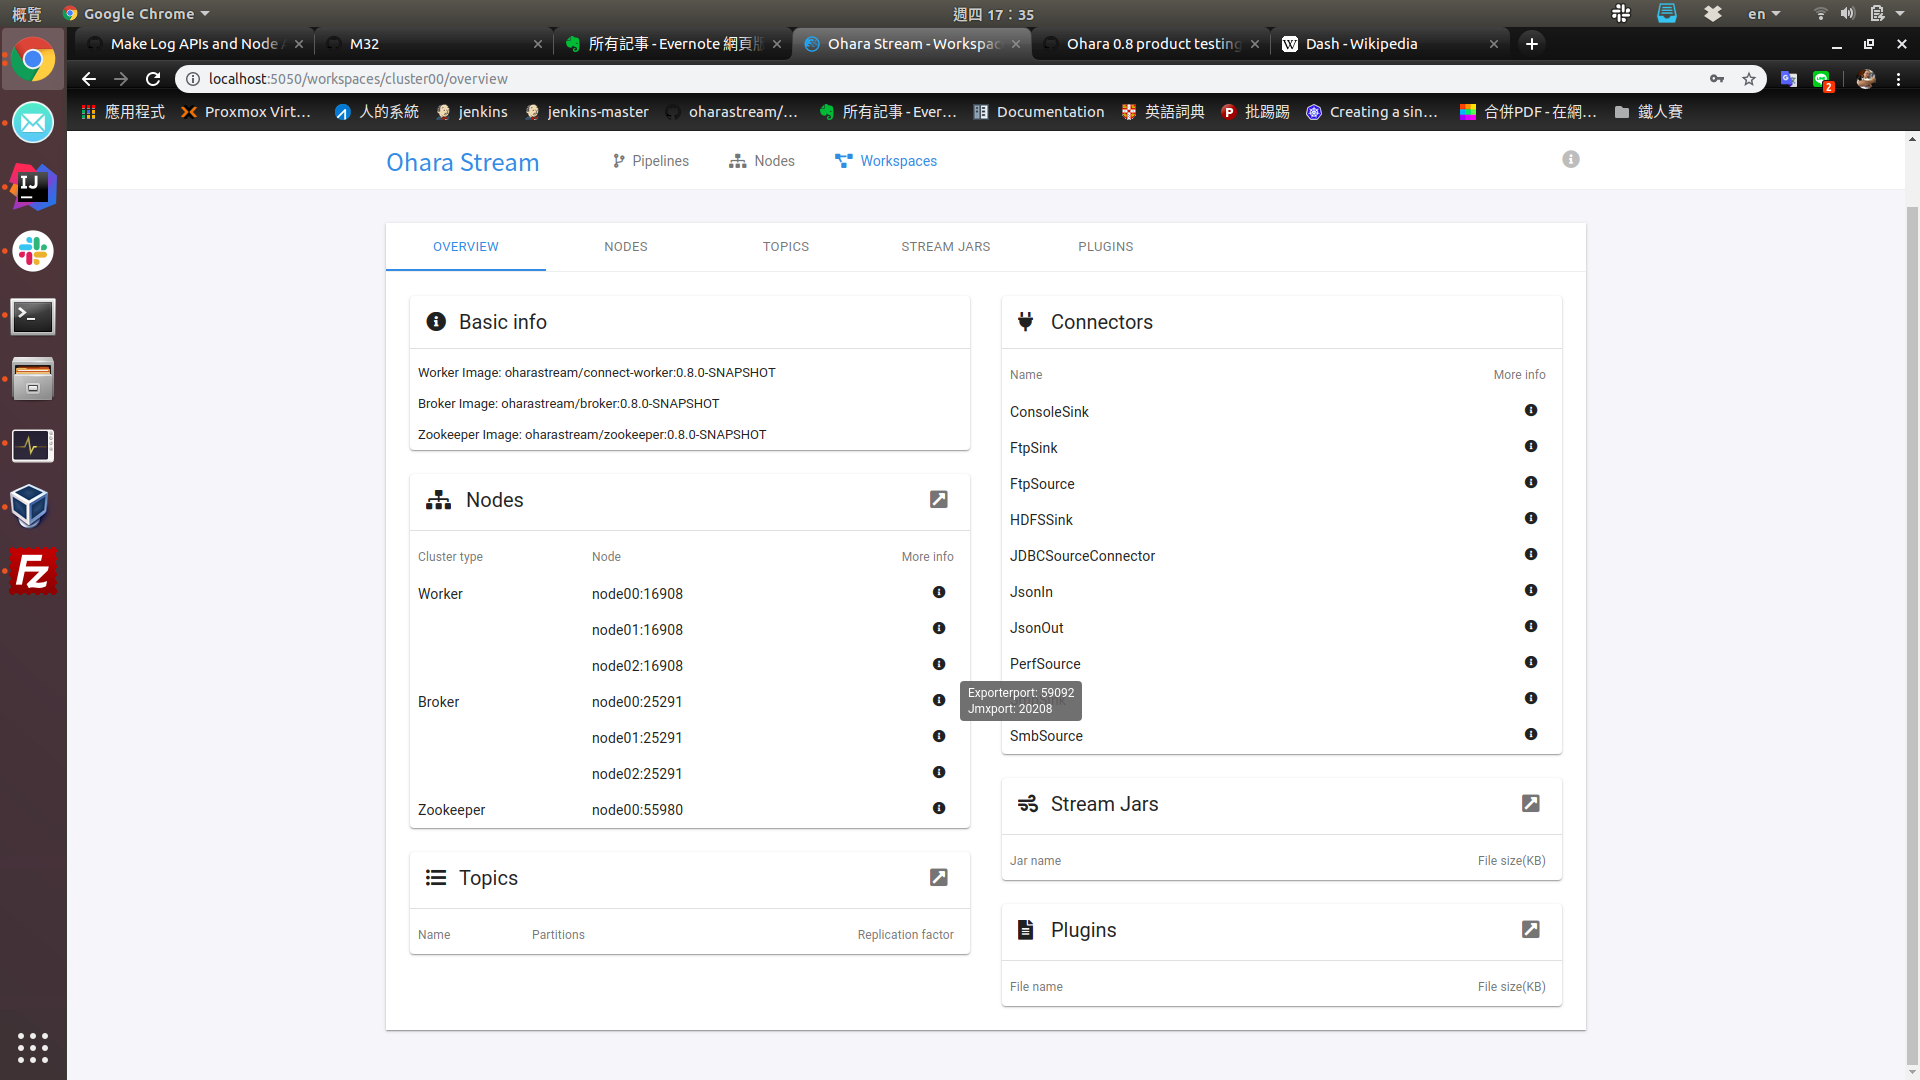Go back to previous page

click(x=89, y=79)
